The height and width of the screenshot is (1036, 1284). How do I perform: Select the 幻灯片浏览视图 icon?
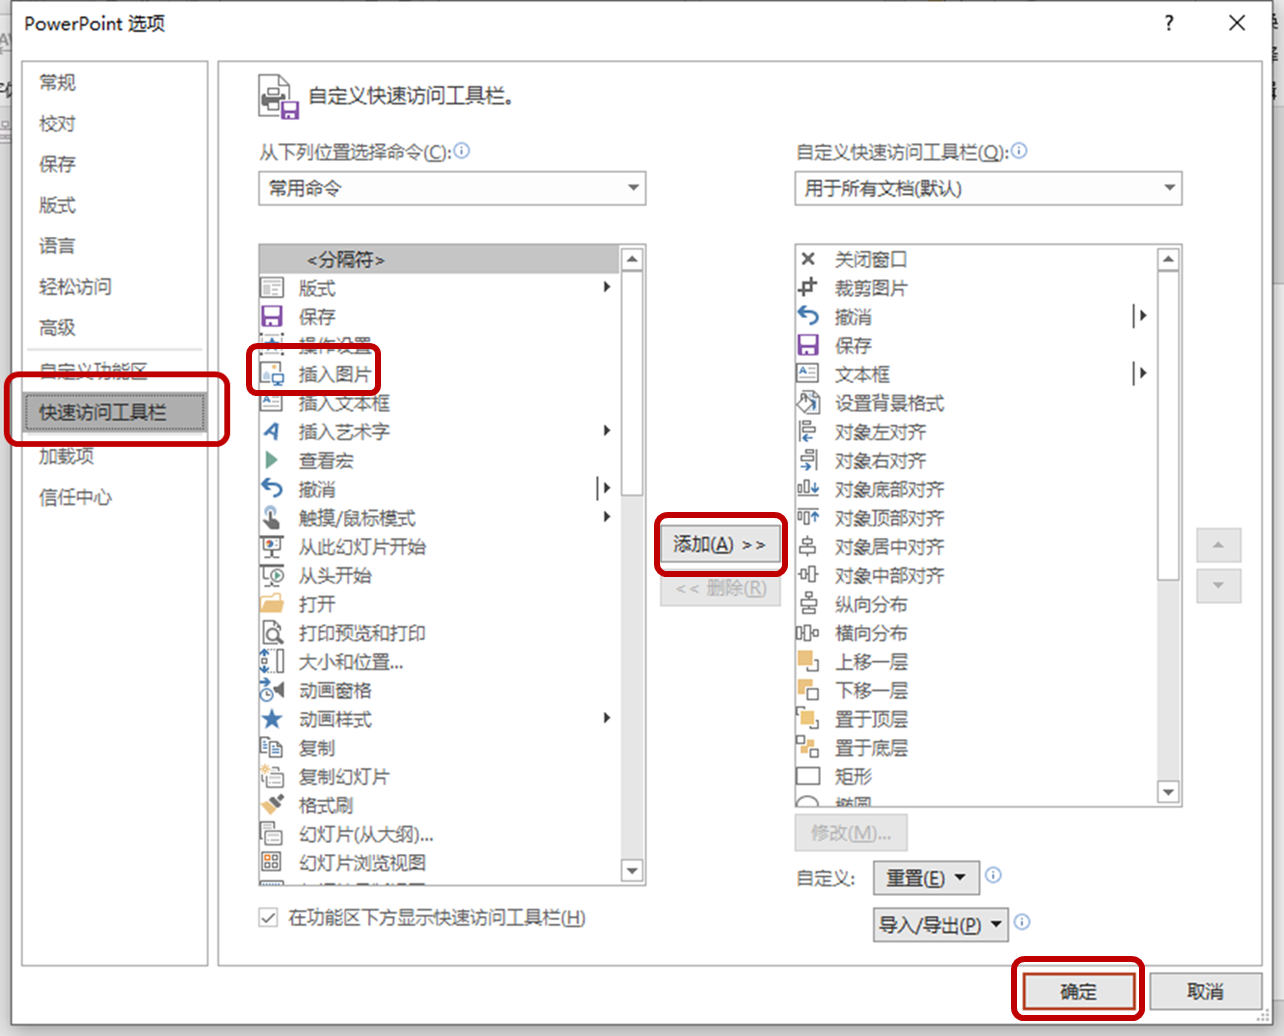[x=272, y=862]
